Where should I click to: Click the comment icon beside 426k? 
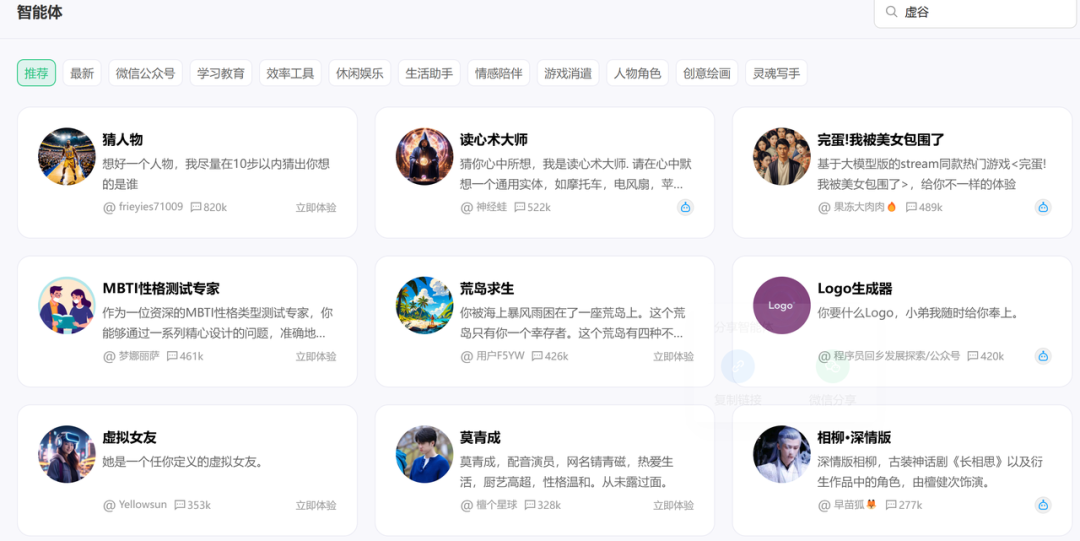537,356
